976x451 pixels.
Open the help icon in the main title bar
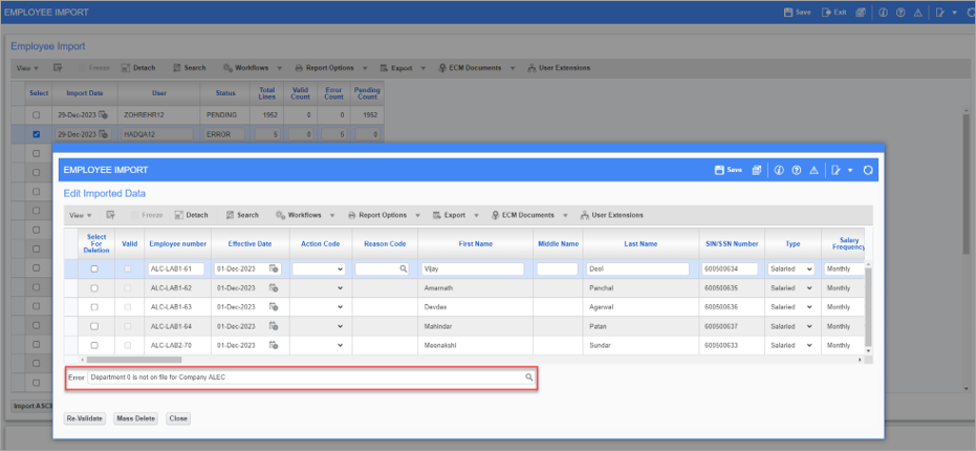tap(900, 12)
